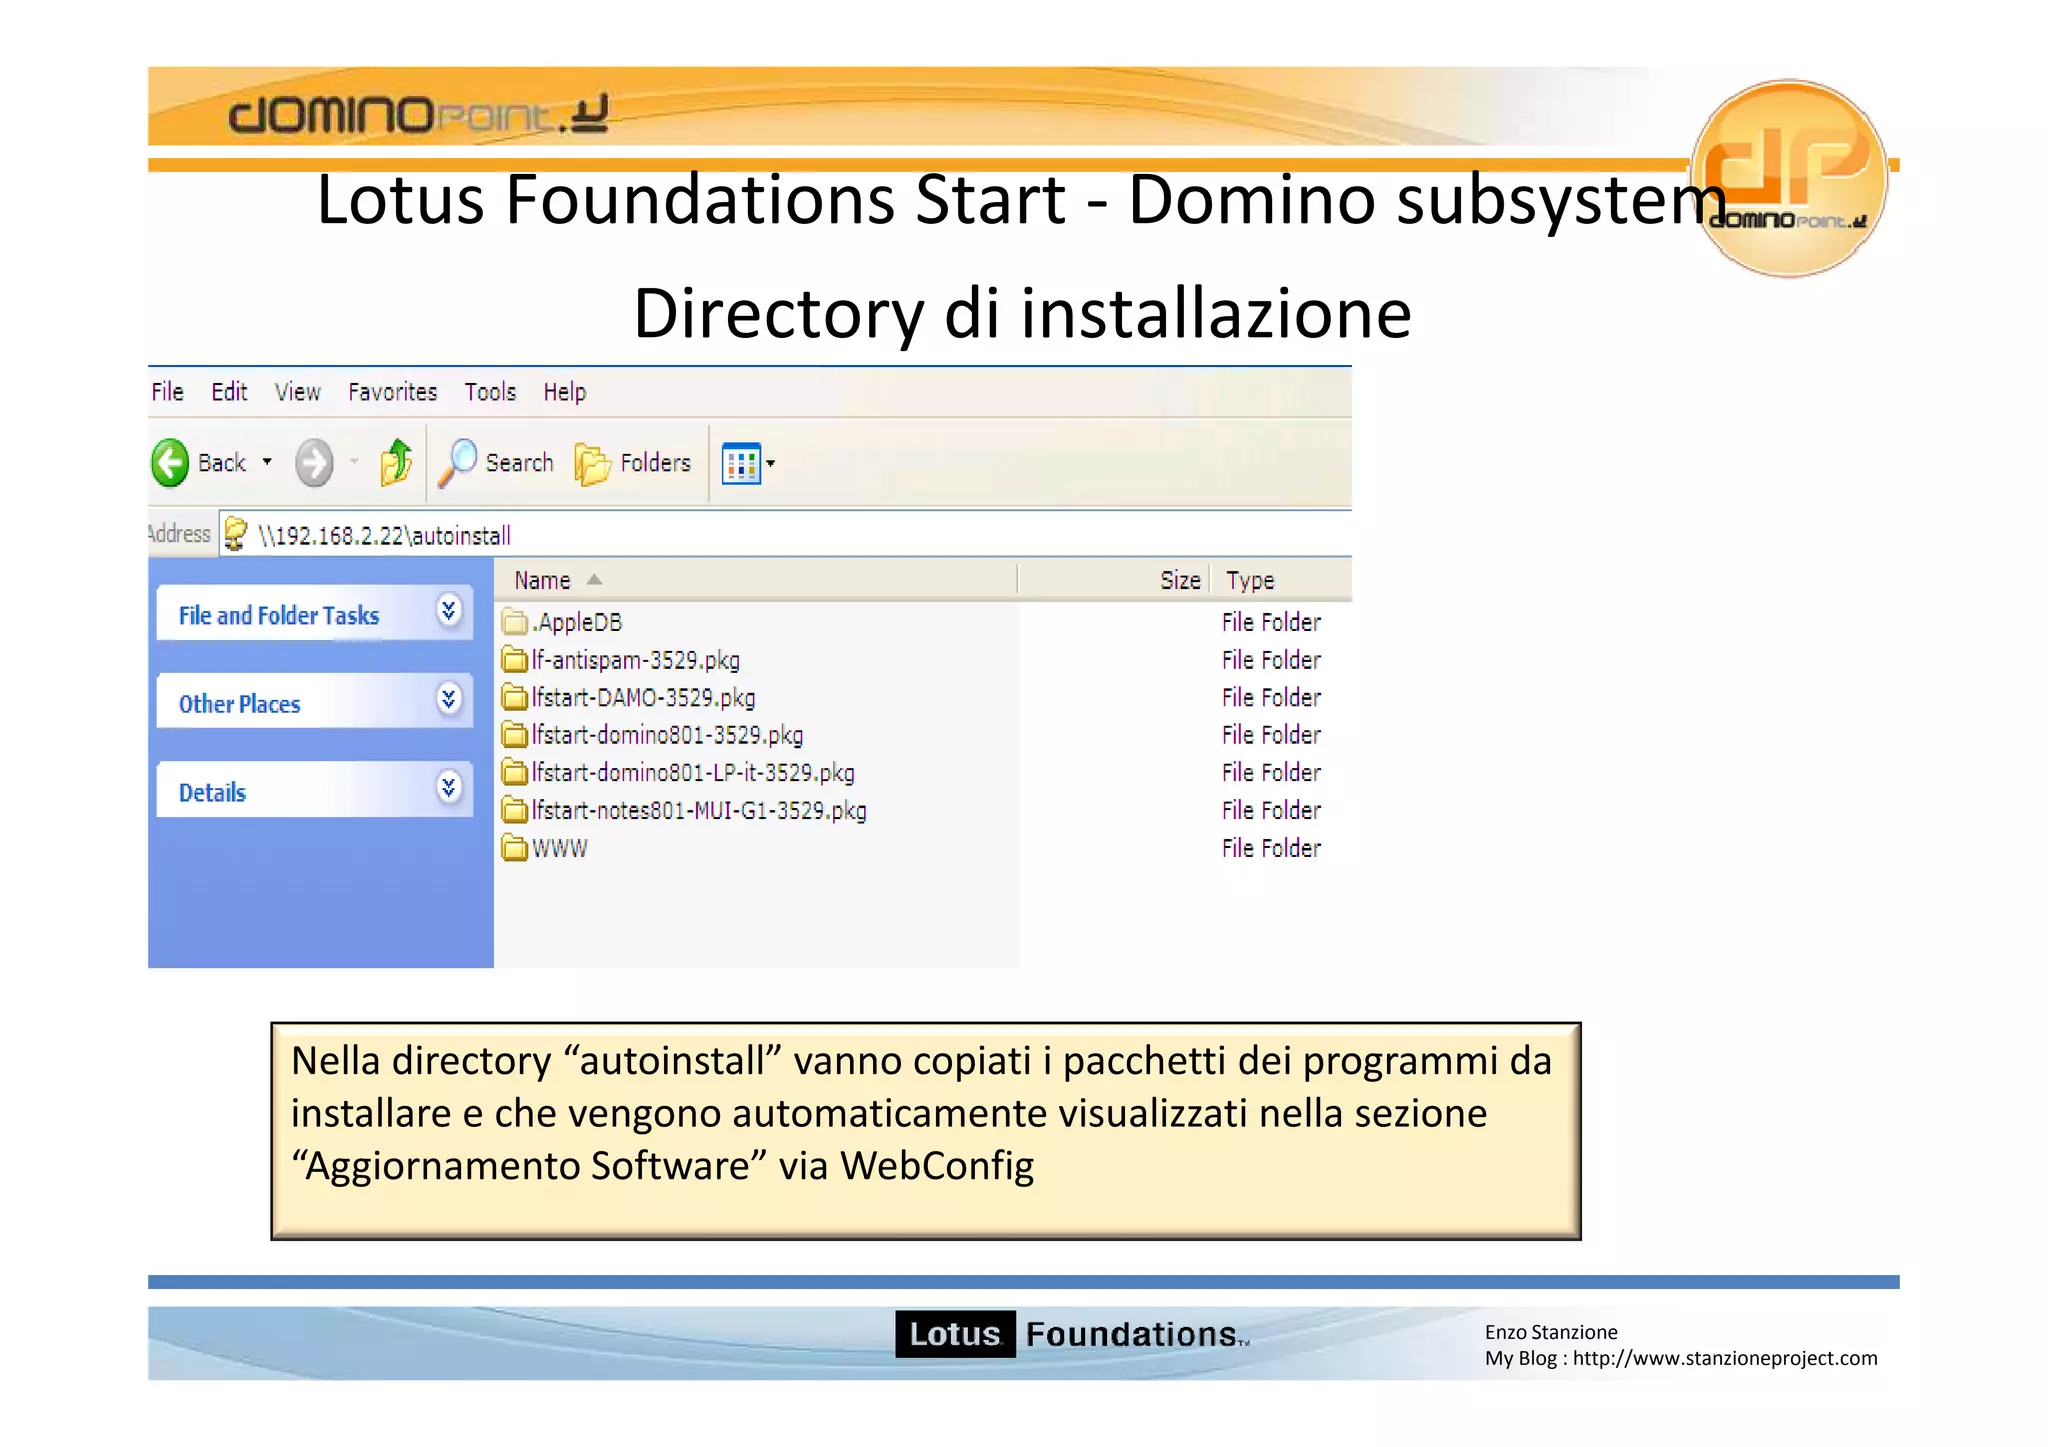Open Back button history dropdown arrow

[x=267, y=462]
